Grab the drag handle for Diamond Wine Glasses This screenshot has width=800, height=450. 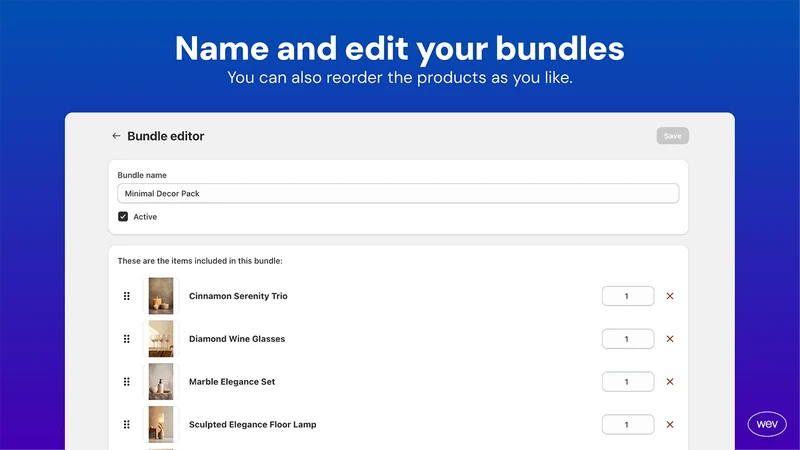point(127,339)
